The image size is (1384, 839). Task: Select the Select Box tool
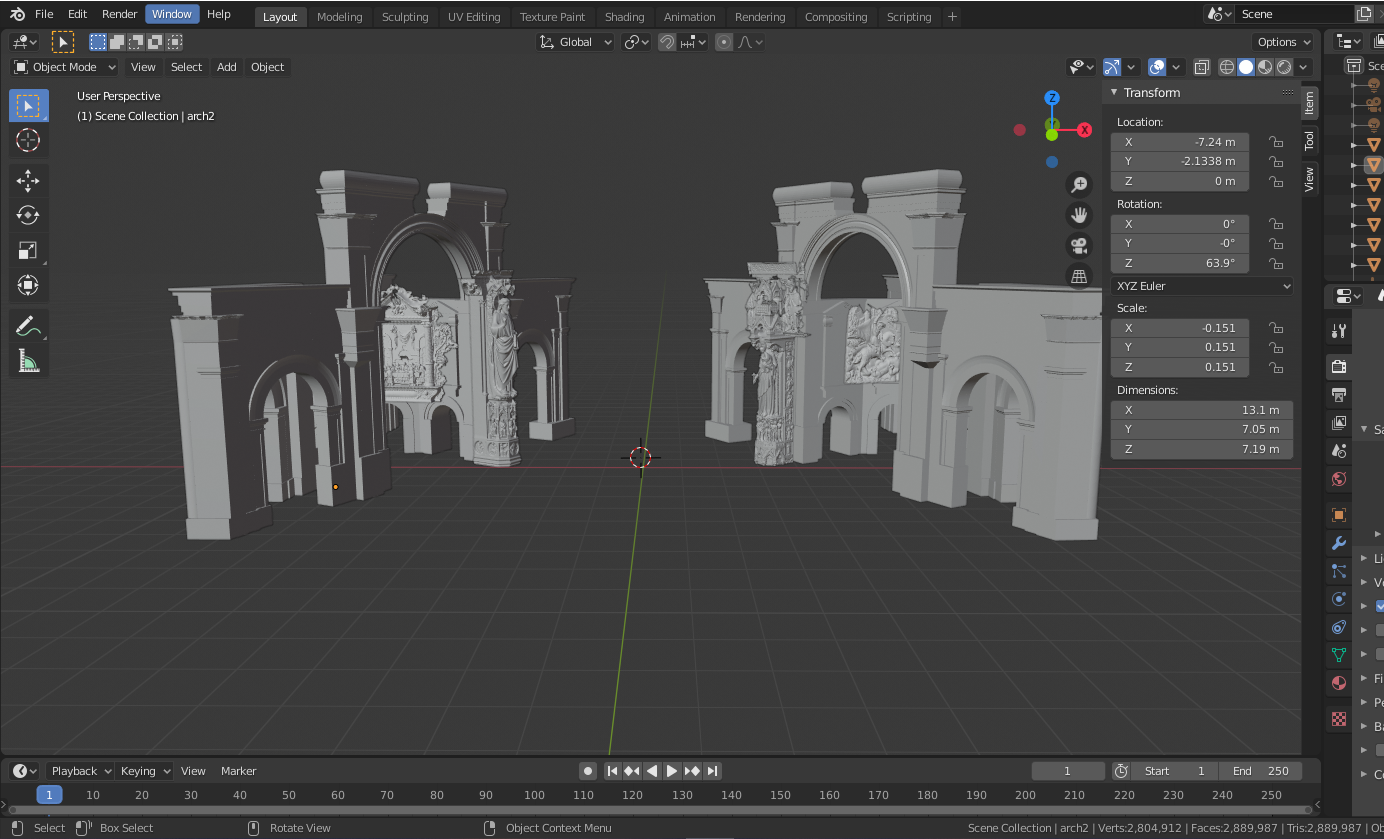(x=28, y=106)
